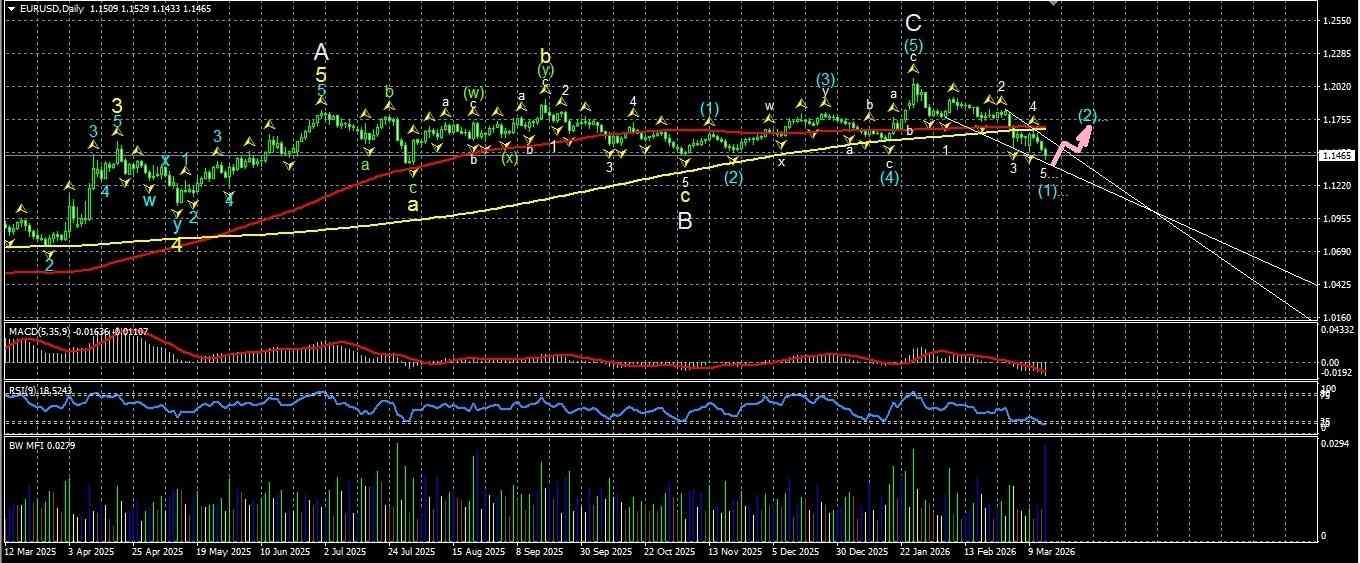Click price level 1.1755 on axis

click(x=1336, y=120)
